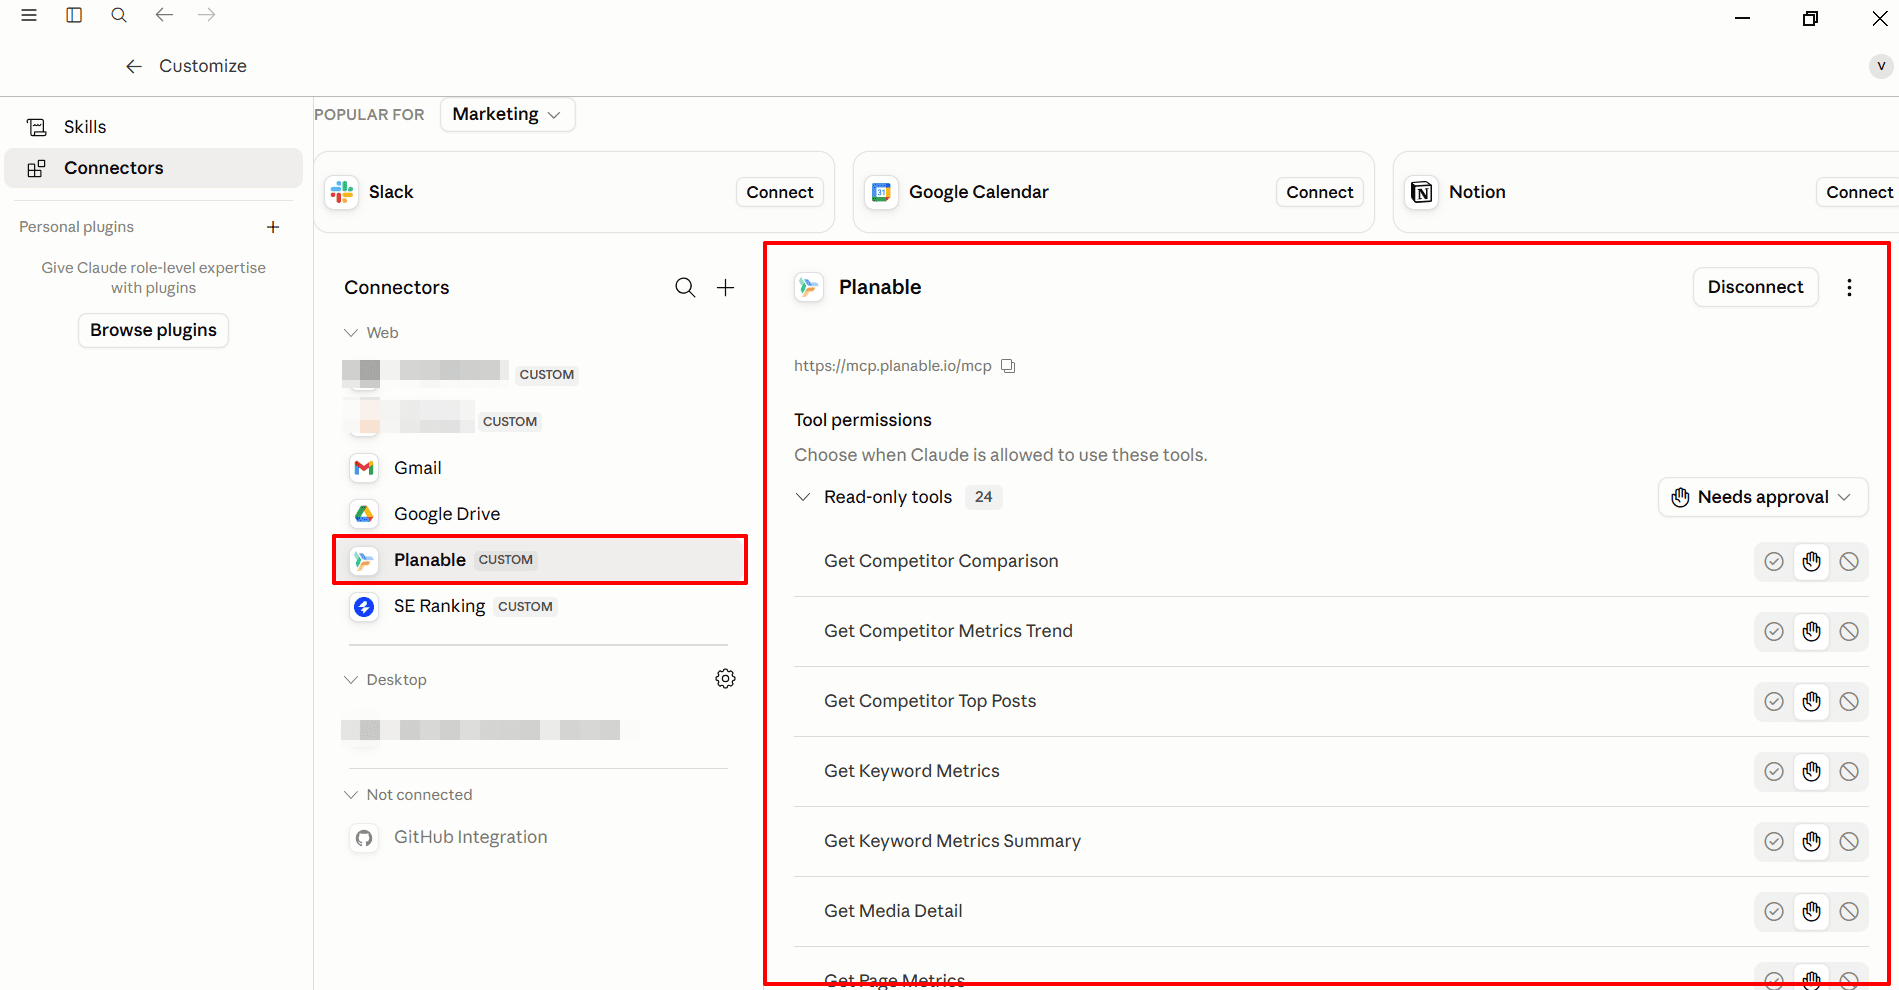Open the hamburger menu icon
Screen dimensions: 1899x990
pyautogui.click(x=29, y=15)
